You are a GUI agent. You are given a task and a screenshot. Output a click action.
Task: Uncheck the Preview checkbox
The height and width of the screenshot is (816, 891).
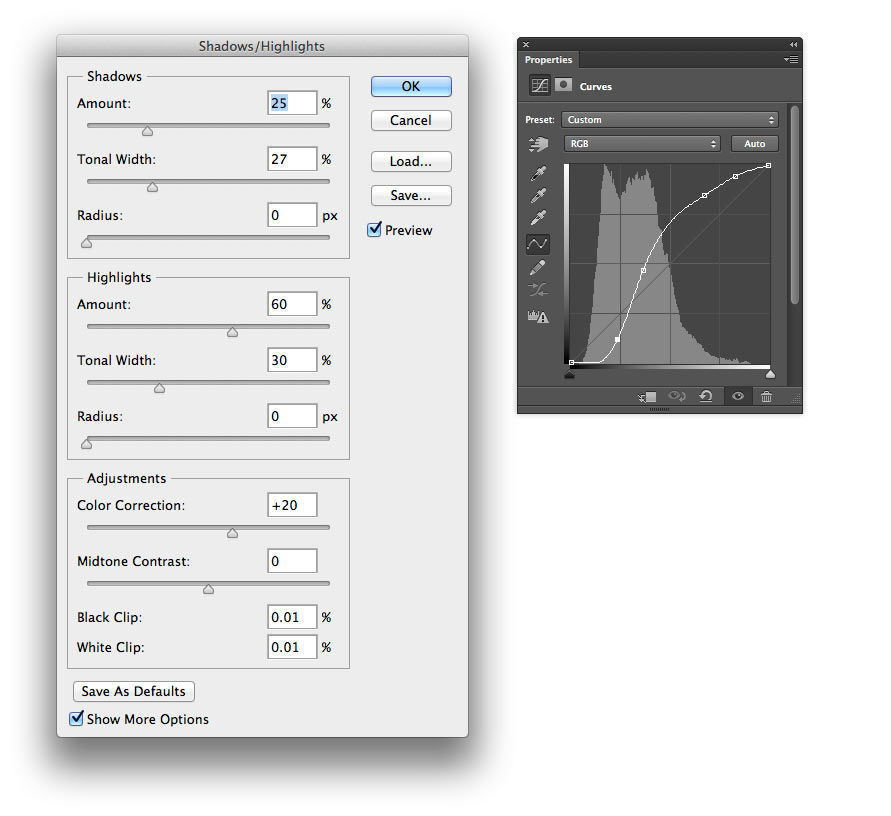point(374,230)
